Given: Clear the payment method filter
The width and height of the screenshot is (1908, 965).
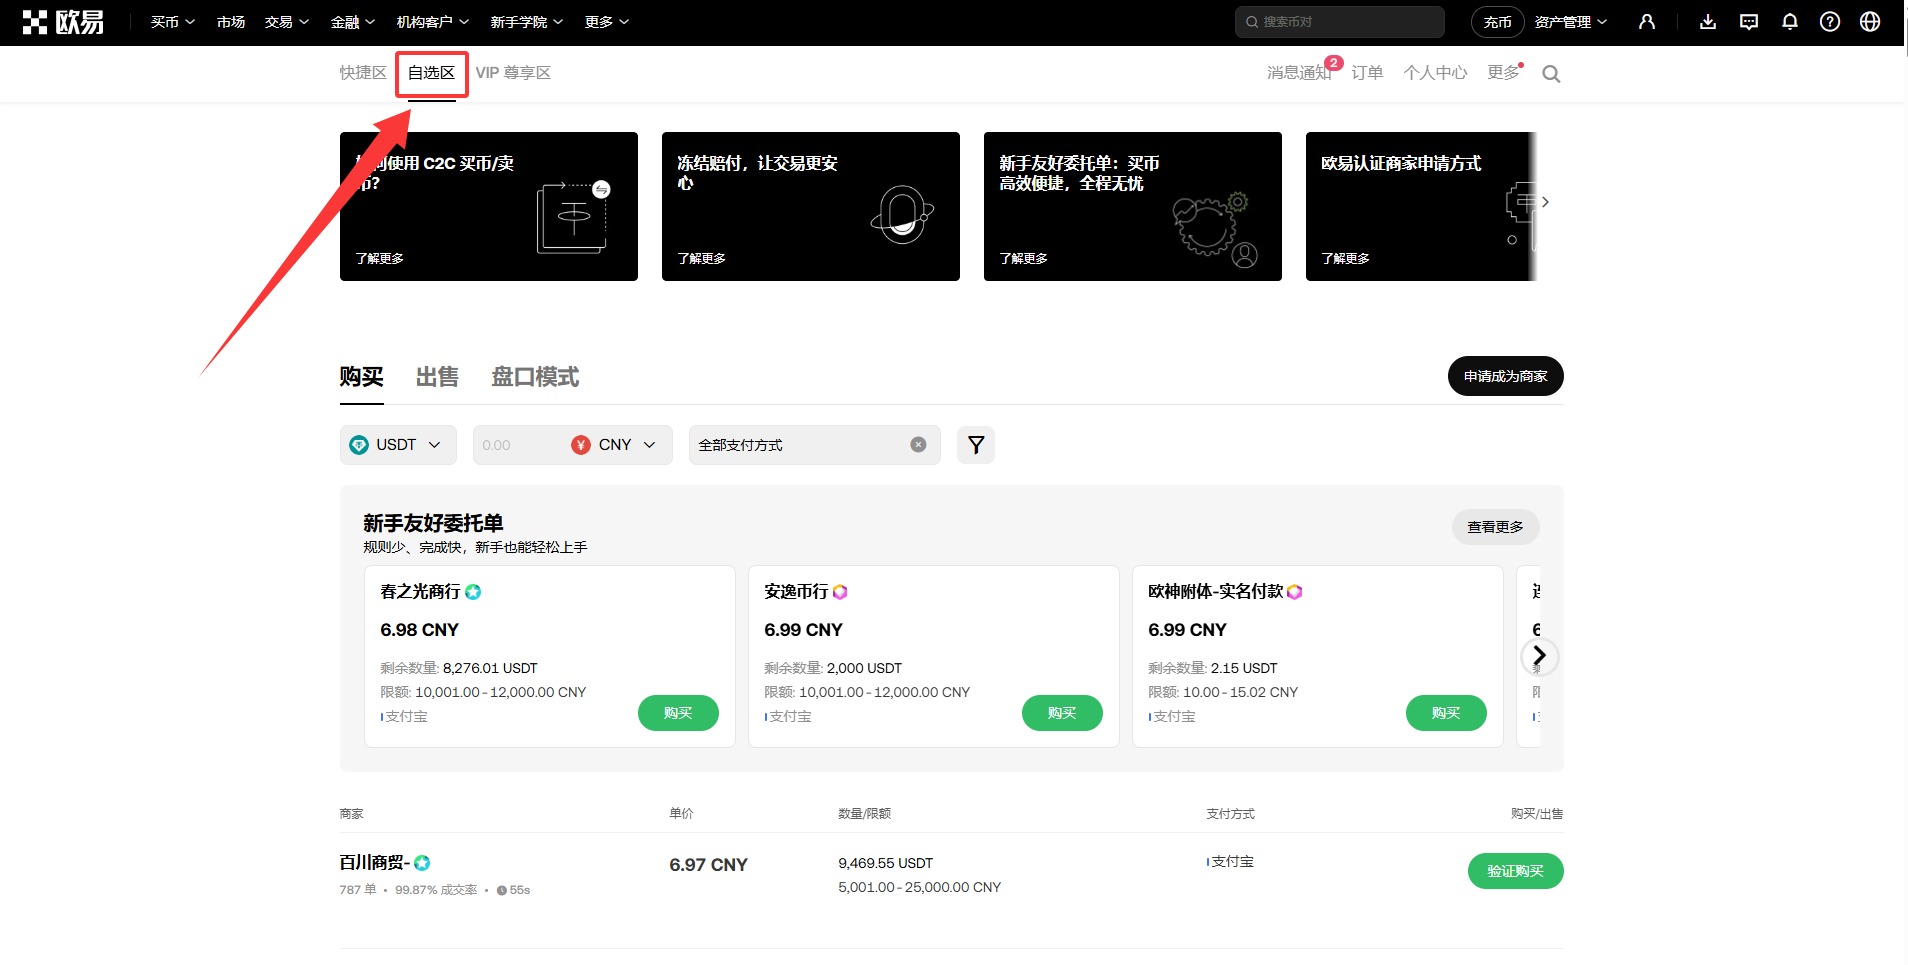Looking at the screenshot, I should tap(918, 445).
